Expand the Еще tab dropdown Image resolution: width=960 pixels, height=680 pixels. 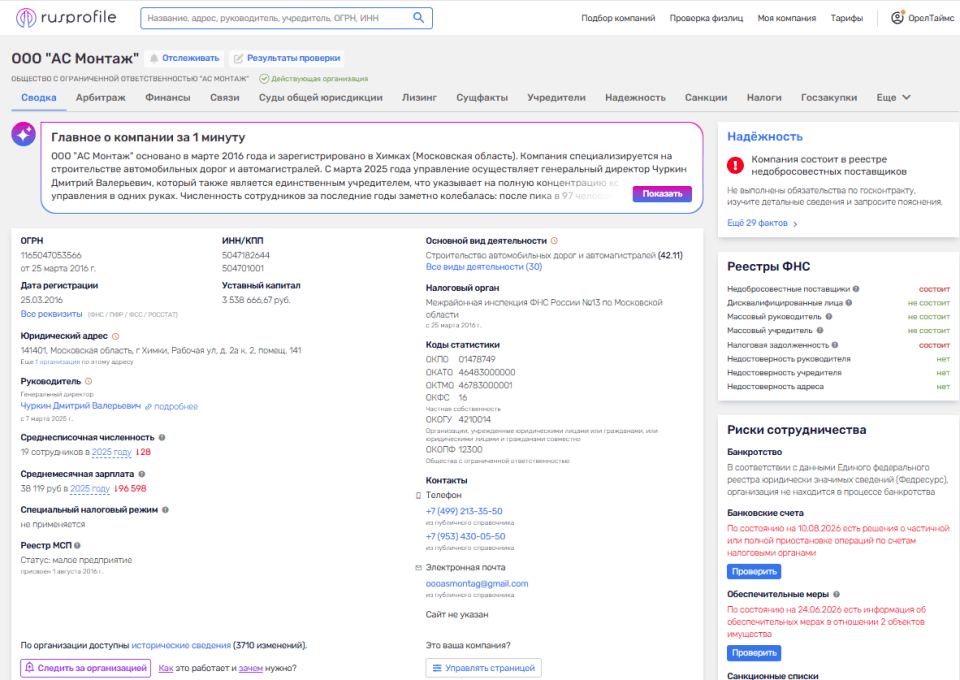[893, 97]
